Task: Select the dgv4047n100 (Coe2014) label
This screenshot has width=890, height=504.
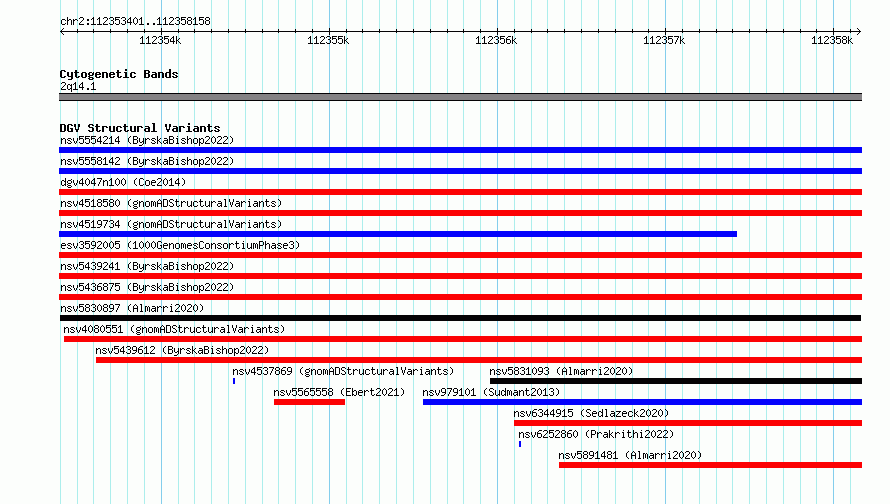Action: click(x=123, y=182)
